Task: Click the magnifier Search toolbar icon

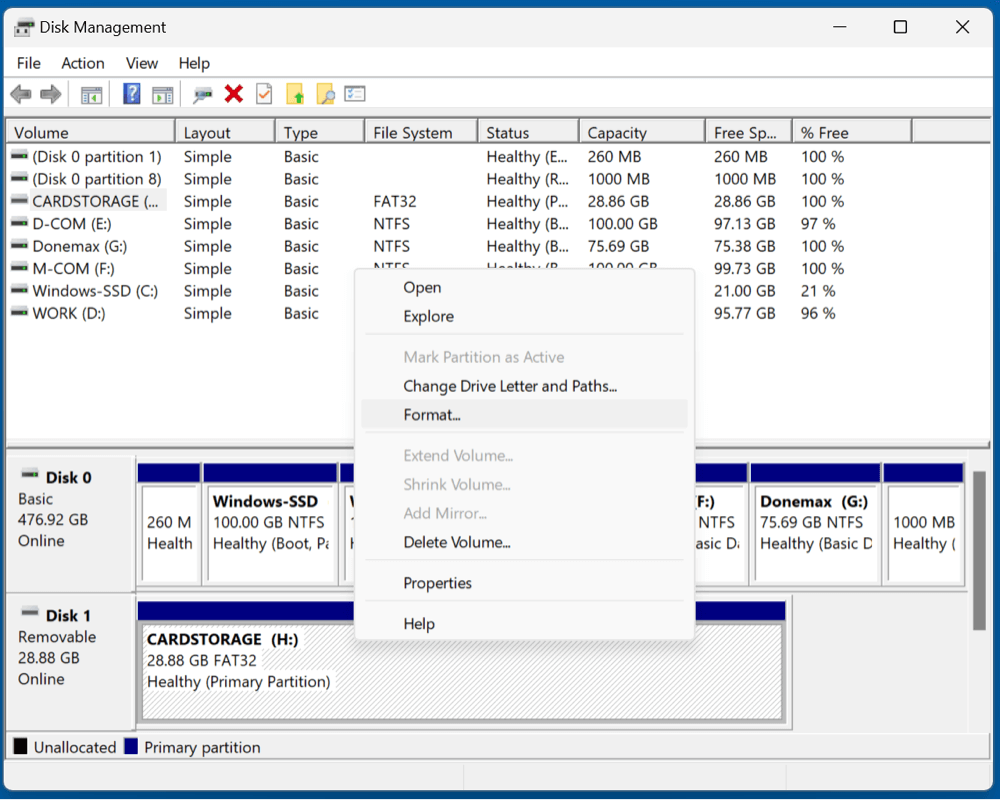Action: pos(325,94)
